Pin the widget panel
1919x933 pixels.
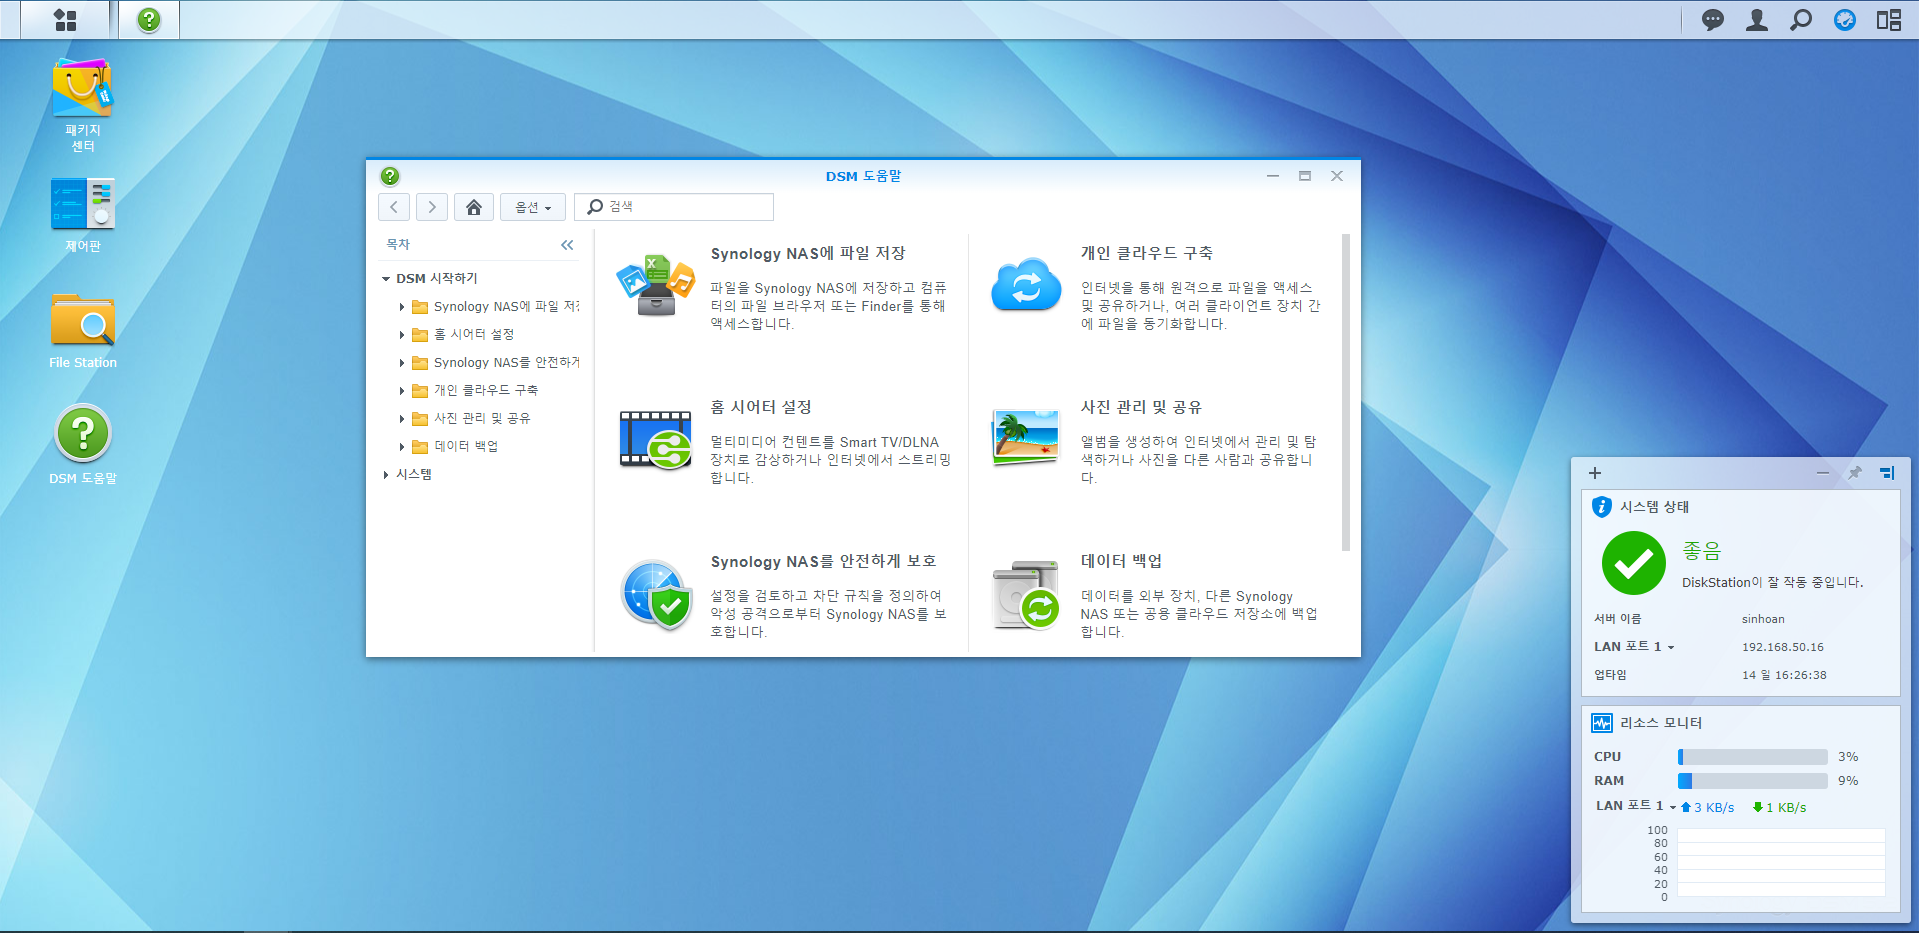coord(1854,473)
